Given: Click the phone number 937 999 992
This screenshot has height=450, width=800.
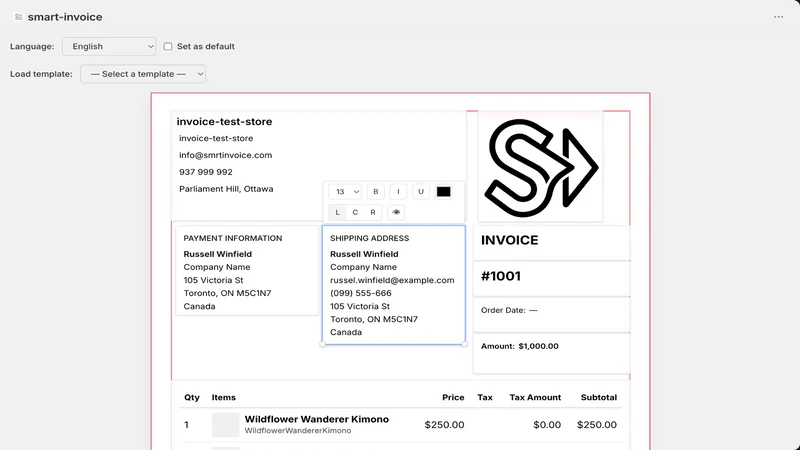Looking at the screenshot, I should [x=206, y=172].
